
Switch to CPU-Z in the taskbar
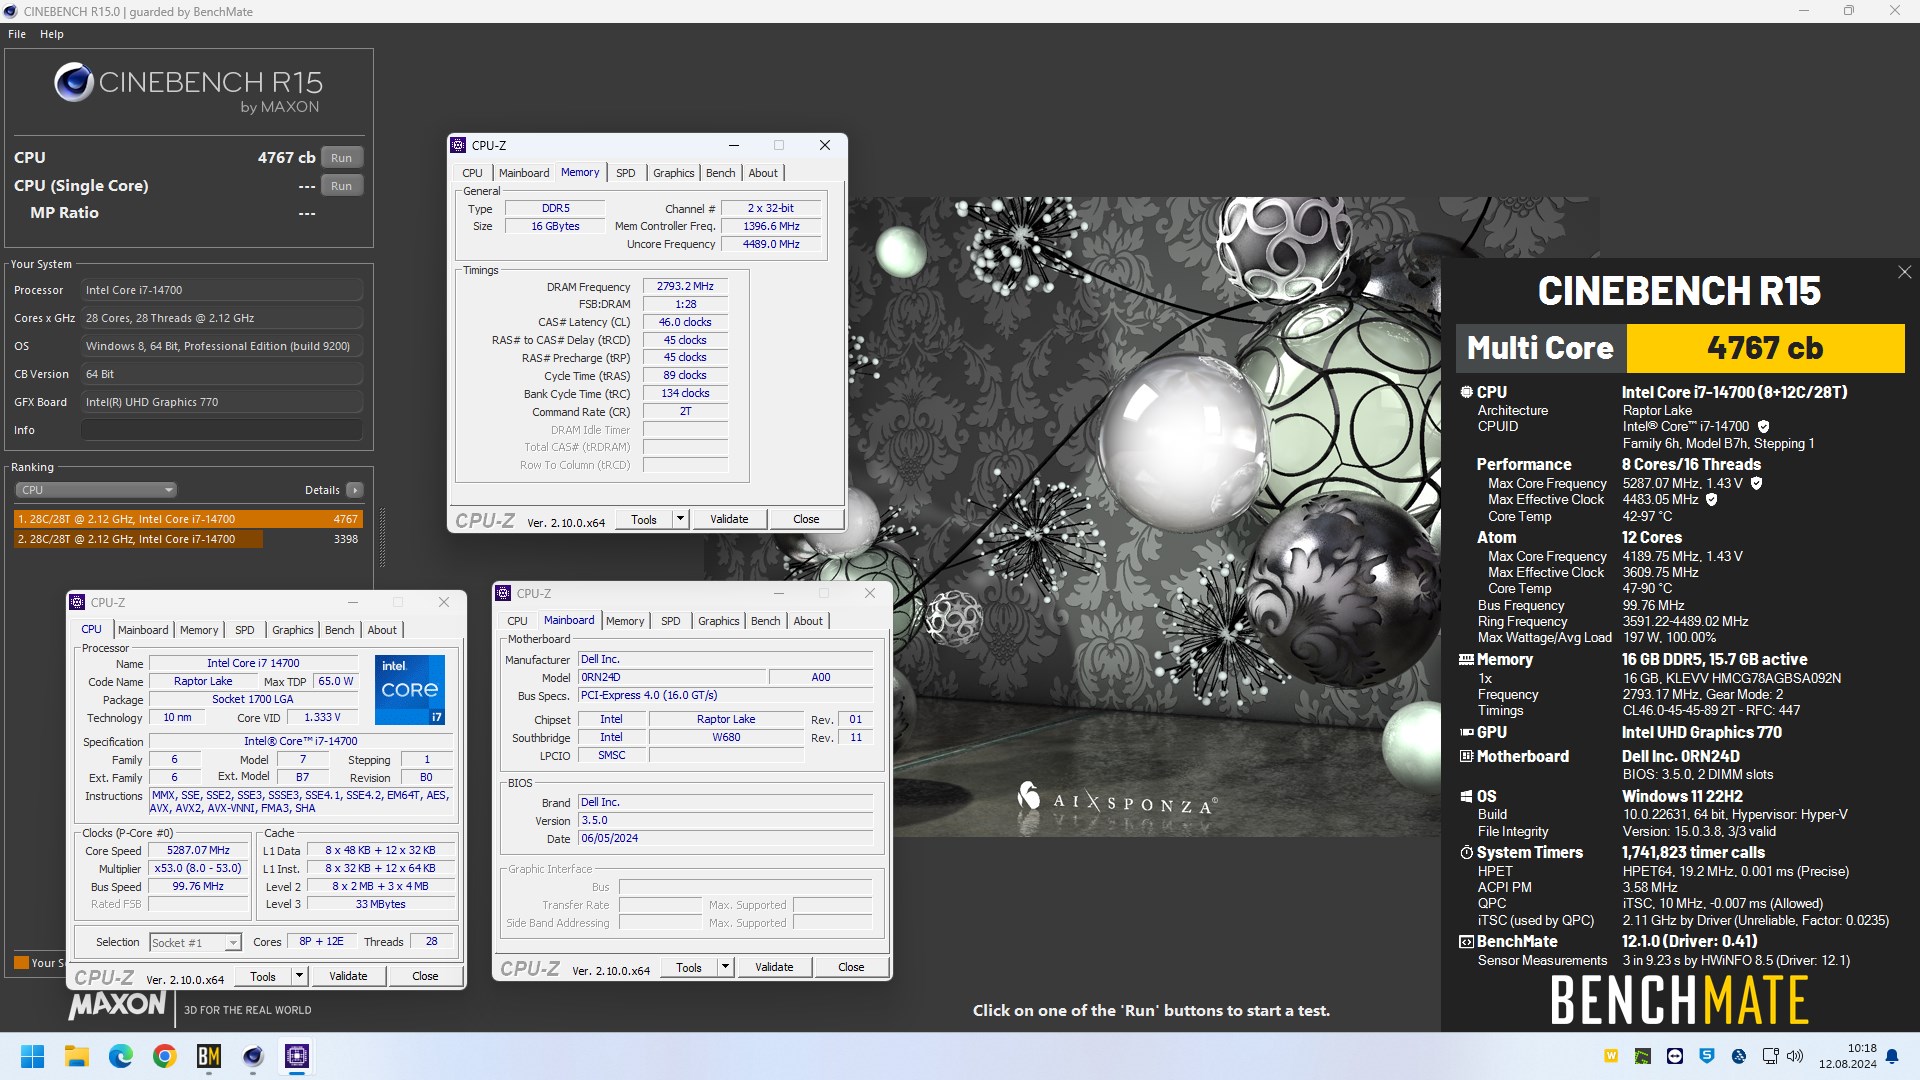pyautogui.click(x=297, y=1056)
